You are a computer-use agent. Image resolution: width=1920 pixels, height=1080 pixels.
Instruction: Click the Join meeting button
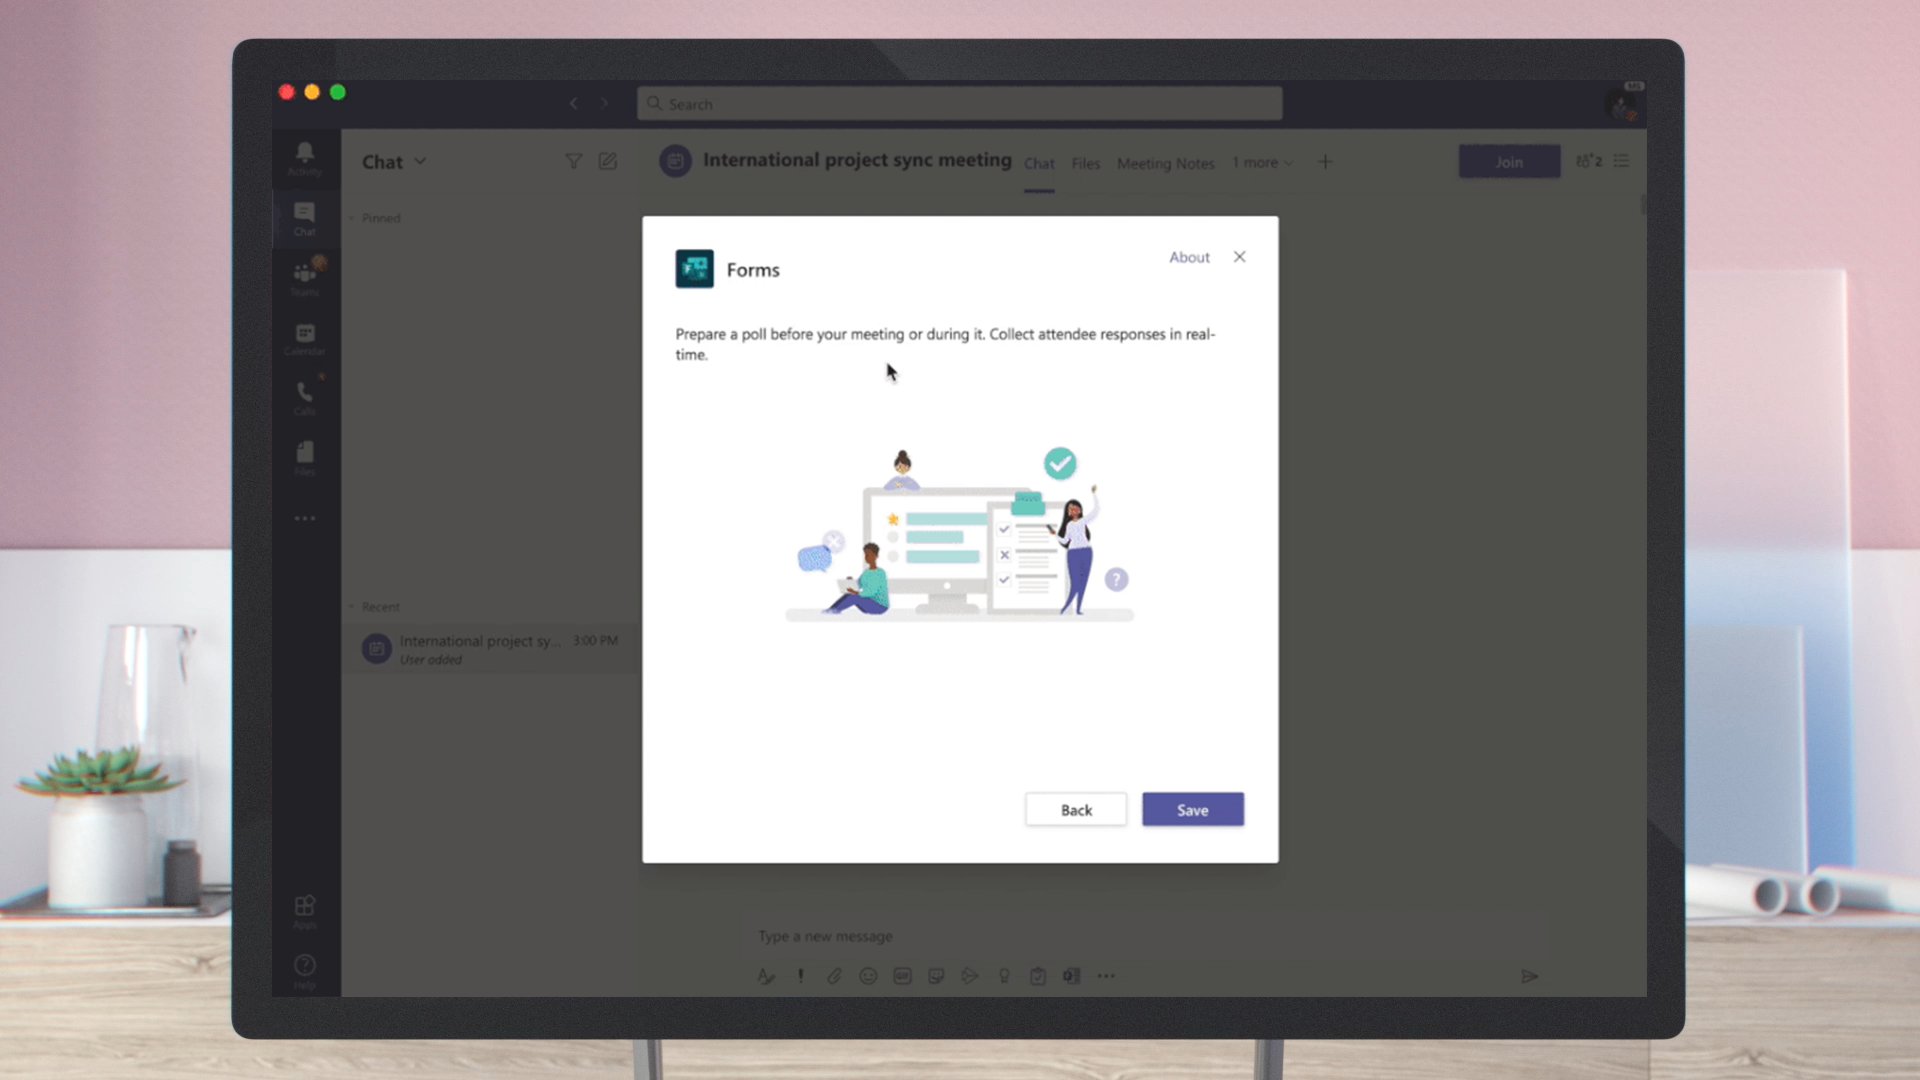coord(1508,161)
